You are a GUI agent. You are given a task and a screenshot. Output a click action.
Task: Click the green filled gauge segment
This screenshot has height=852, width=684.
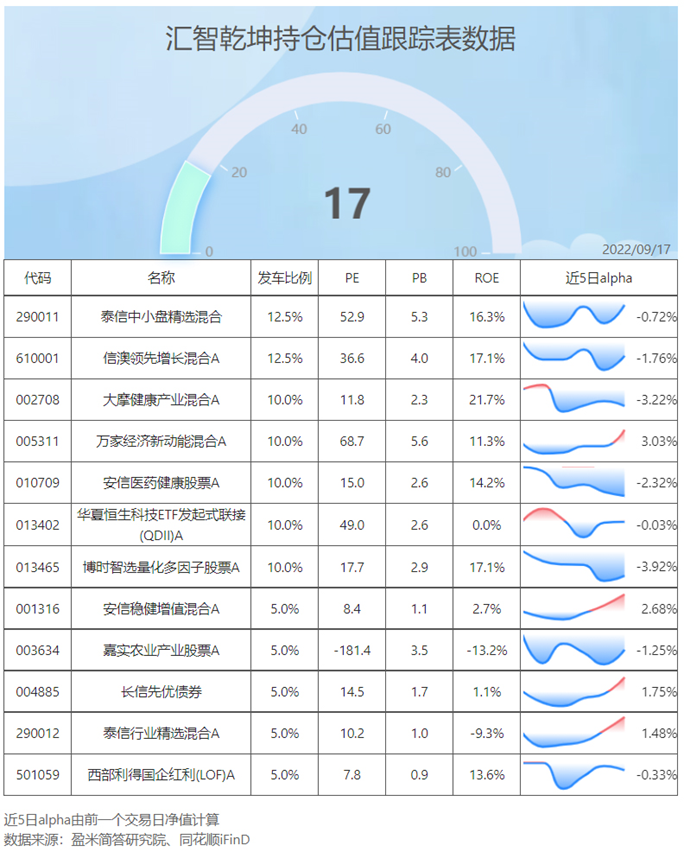click(x=185, y=208)
